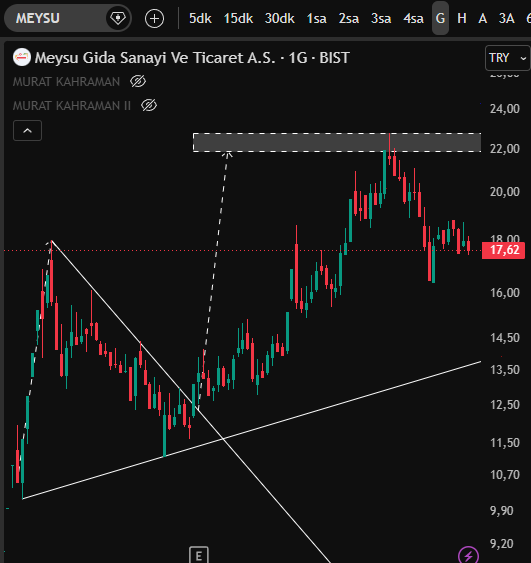Click the 17,62 current price label
This screenshot has width=531, height=563.
pos(504,250)
